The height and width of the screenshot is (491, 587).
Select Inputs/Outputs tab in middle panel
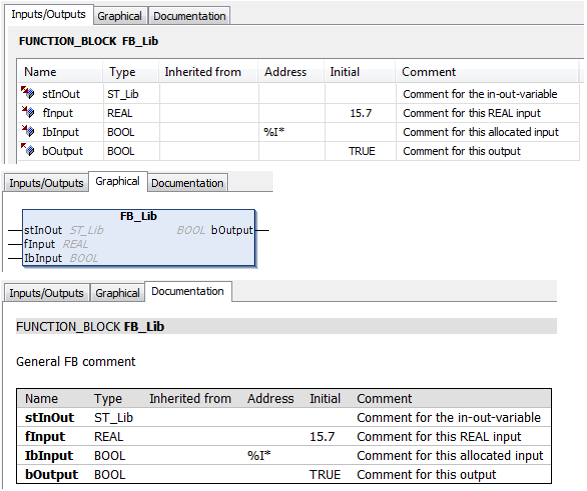click(46, 183)
